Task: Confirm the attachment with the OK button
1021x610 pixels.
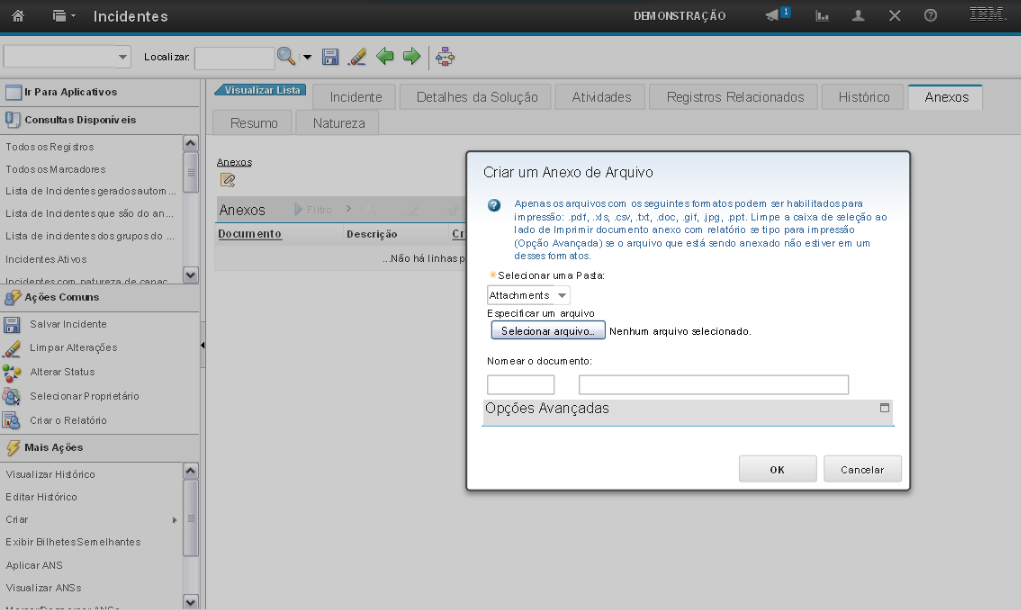Action: pyautogui.click(x=777, y=469)
